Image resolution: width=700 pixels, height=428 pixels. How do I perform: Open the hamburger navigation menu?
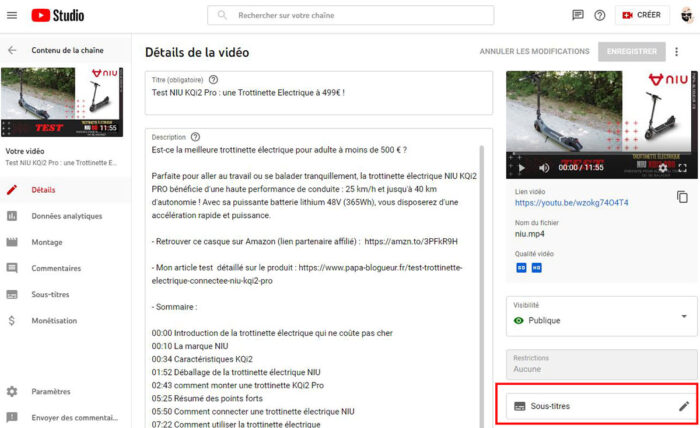[12, 15]
